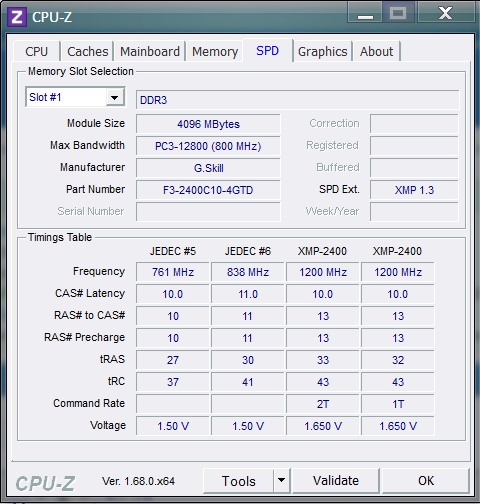Click the XMP 1.3 SPD Ext. value
This screenshot has height=504, width=480.
click(x=414, y=190)
